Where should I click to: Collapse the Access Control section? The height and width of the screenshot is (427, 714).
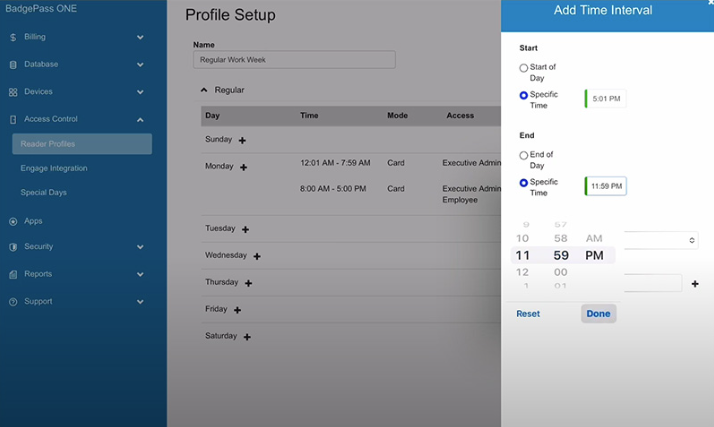click(x=140, y=120)
